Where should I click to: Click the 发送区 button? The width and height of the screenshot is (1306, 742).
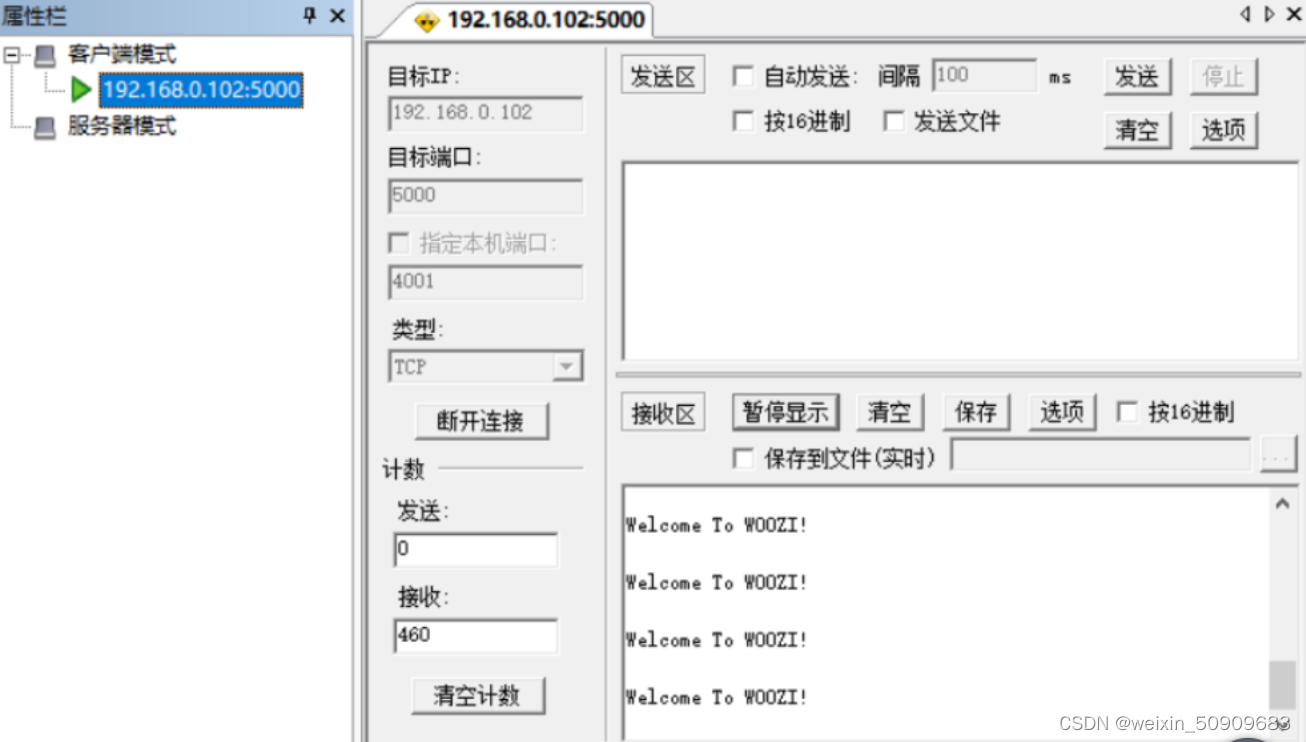[664, 77]
